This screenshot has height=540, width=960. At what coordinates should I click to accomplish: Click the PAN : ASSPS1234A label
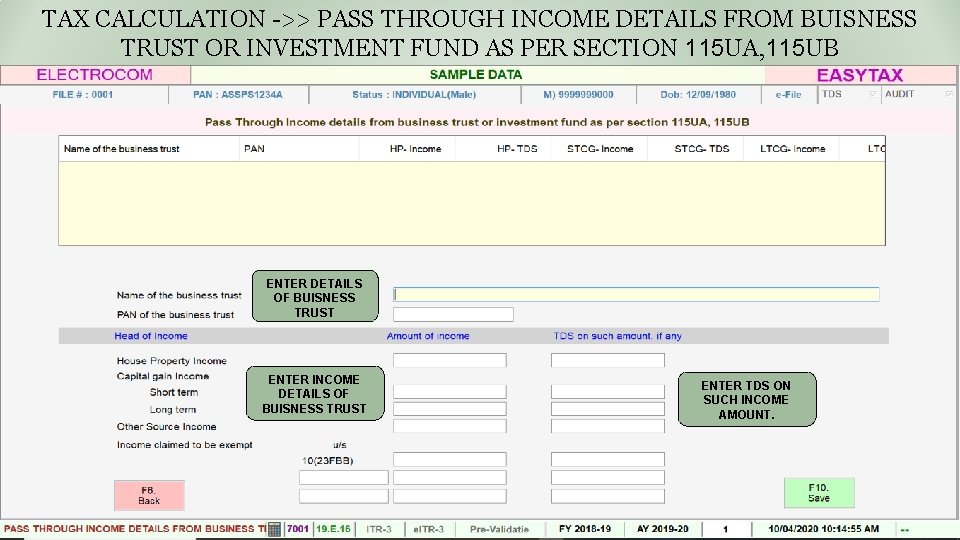[x=238, y=94]
